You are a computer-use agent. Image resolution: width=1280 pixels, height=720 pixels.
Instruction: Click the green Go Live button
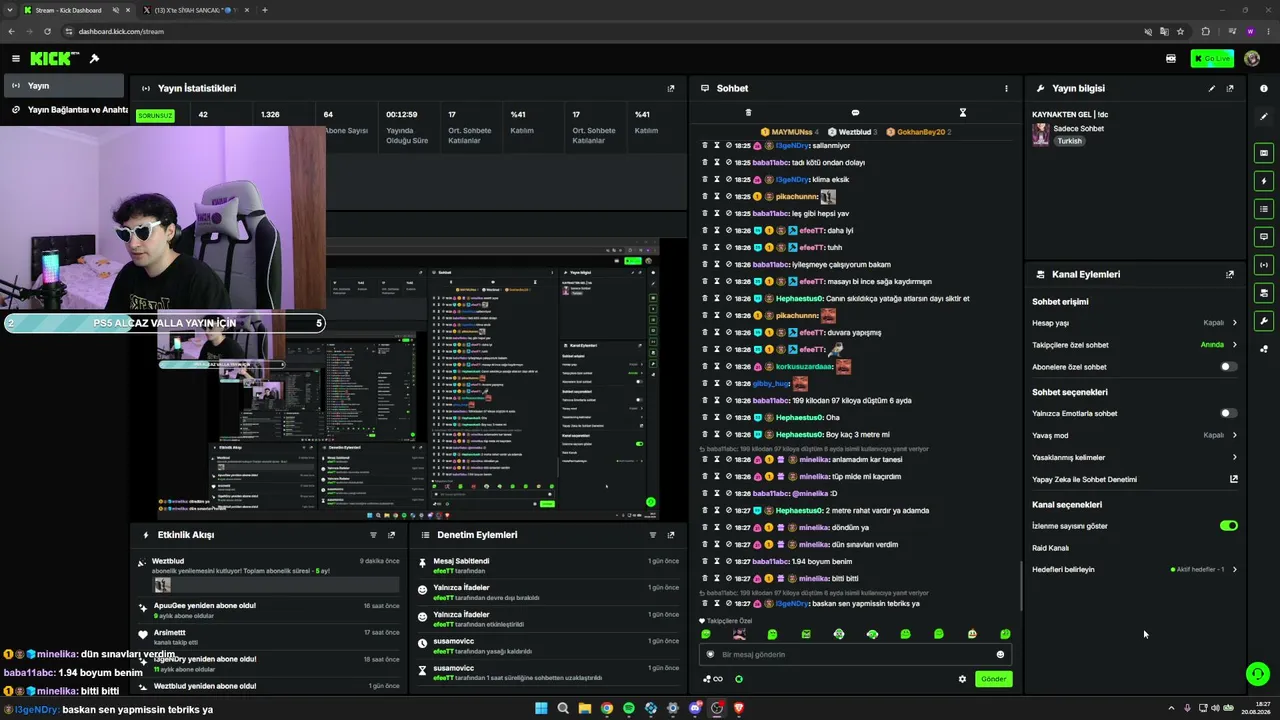1212,59
